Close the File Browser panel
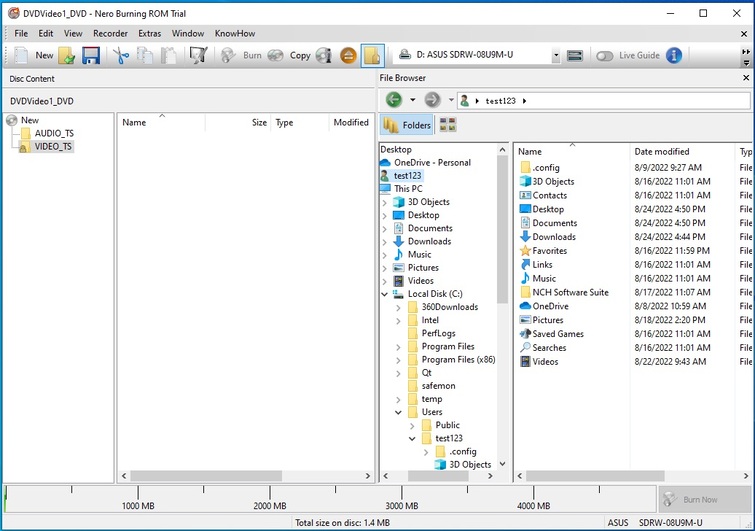Screen dimensions: 755x531 click(746, 78)
